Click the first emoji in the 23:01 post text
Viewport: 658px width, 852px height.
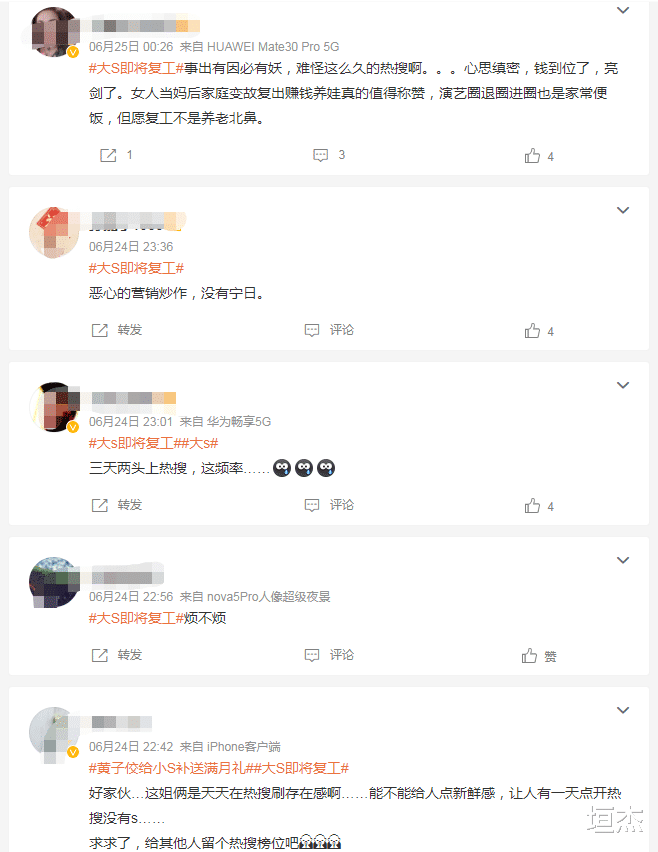point(281,467)
